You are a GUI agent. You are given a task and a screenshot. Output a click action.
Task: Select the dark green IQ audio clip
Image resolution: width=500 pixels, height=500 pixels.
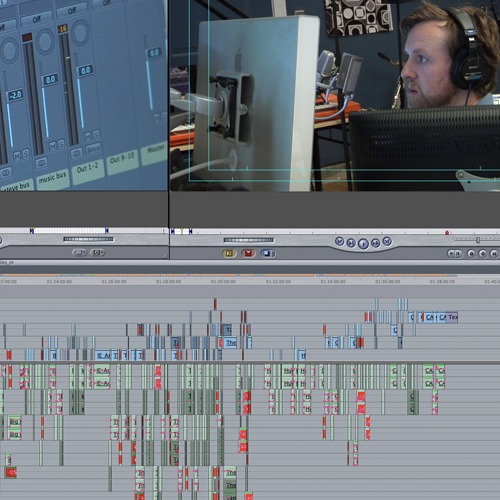413,397
